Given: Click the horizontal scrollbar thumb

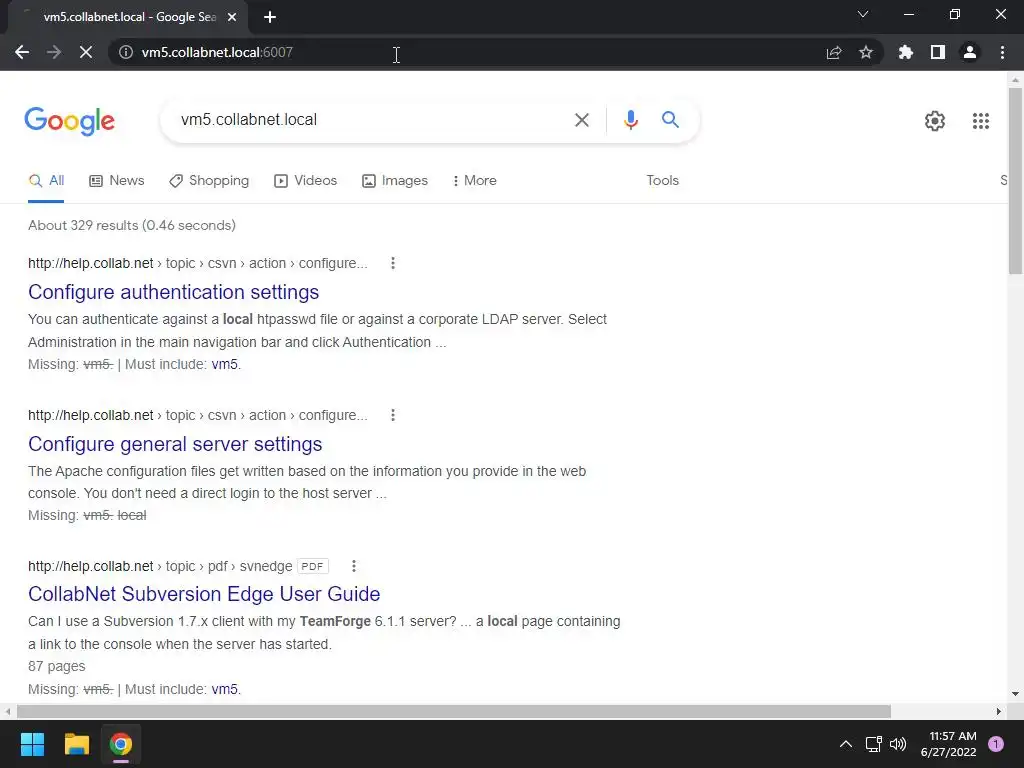Looking at the screenshot, I should 454,711.
